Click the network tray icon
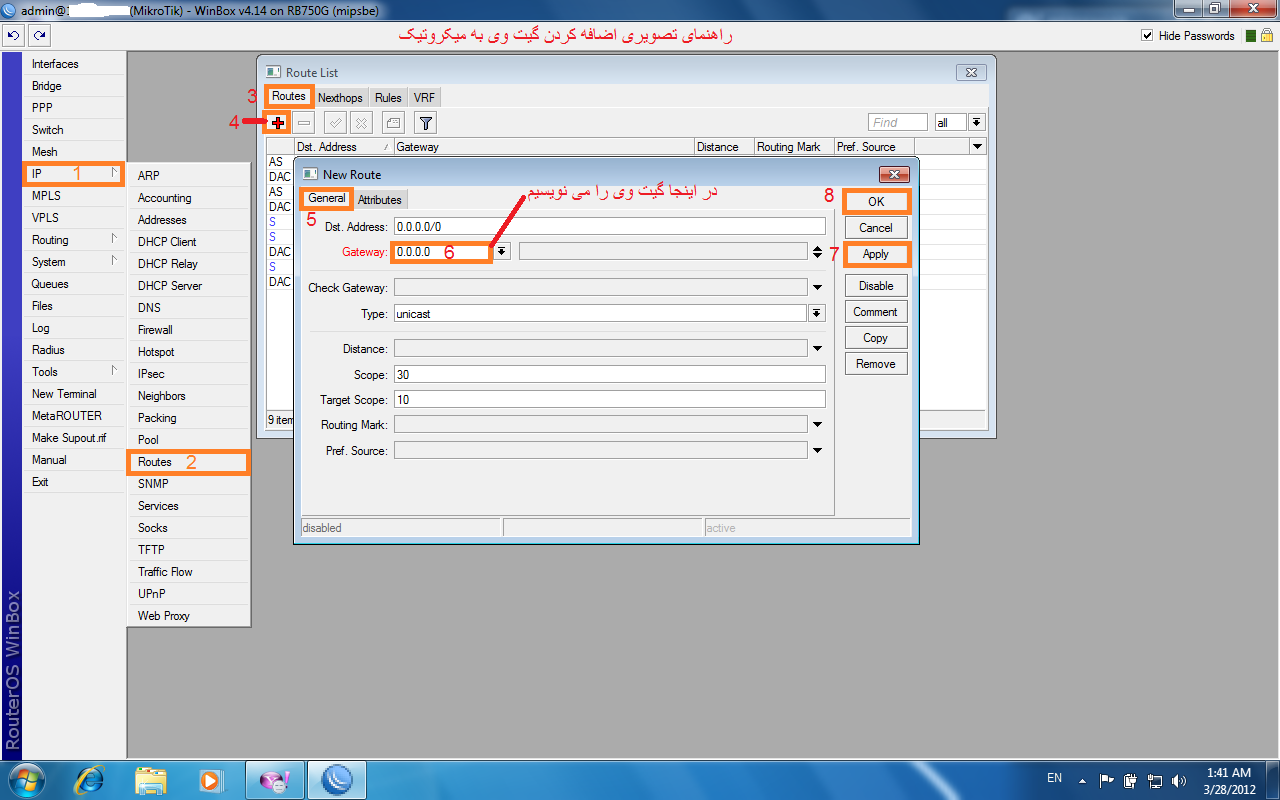This screenshot has width=1280, height=800. [1155, 780]
